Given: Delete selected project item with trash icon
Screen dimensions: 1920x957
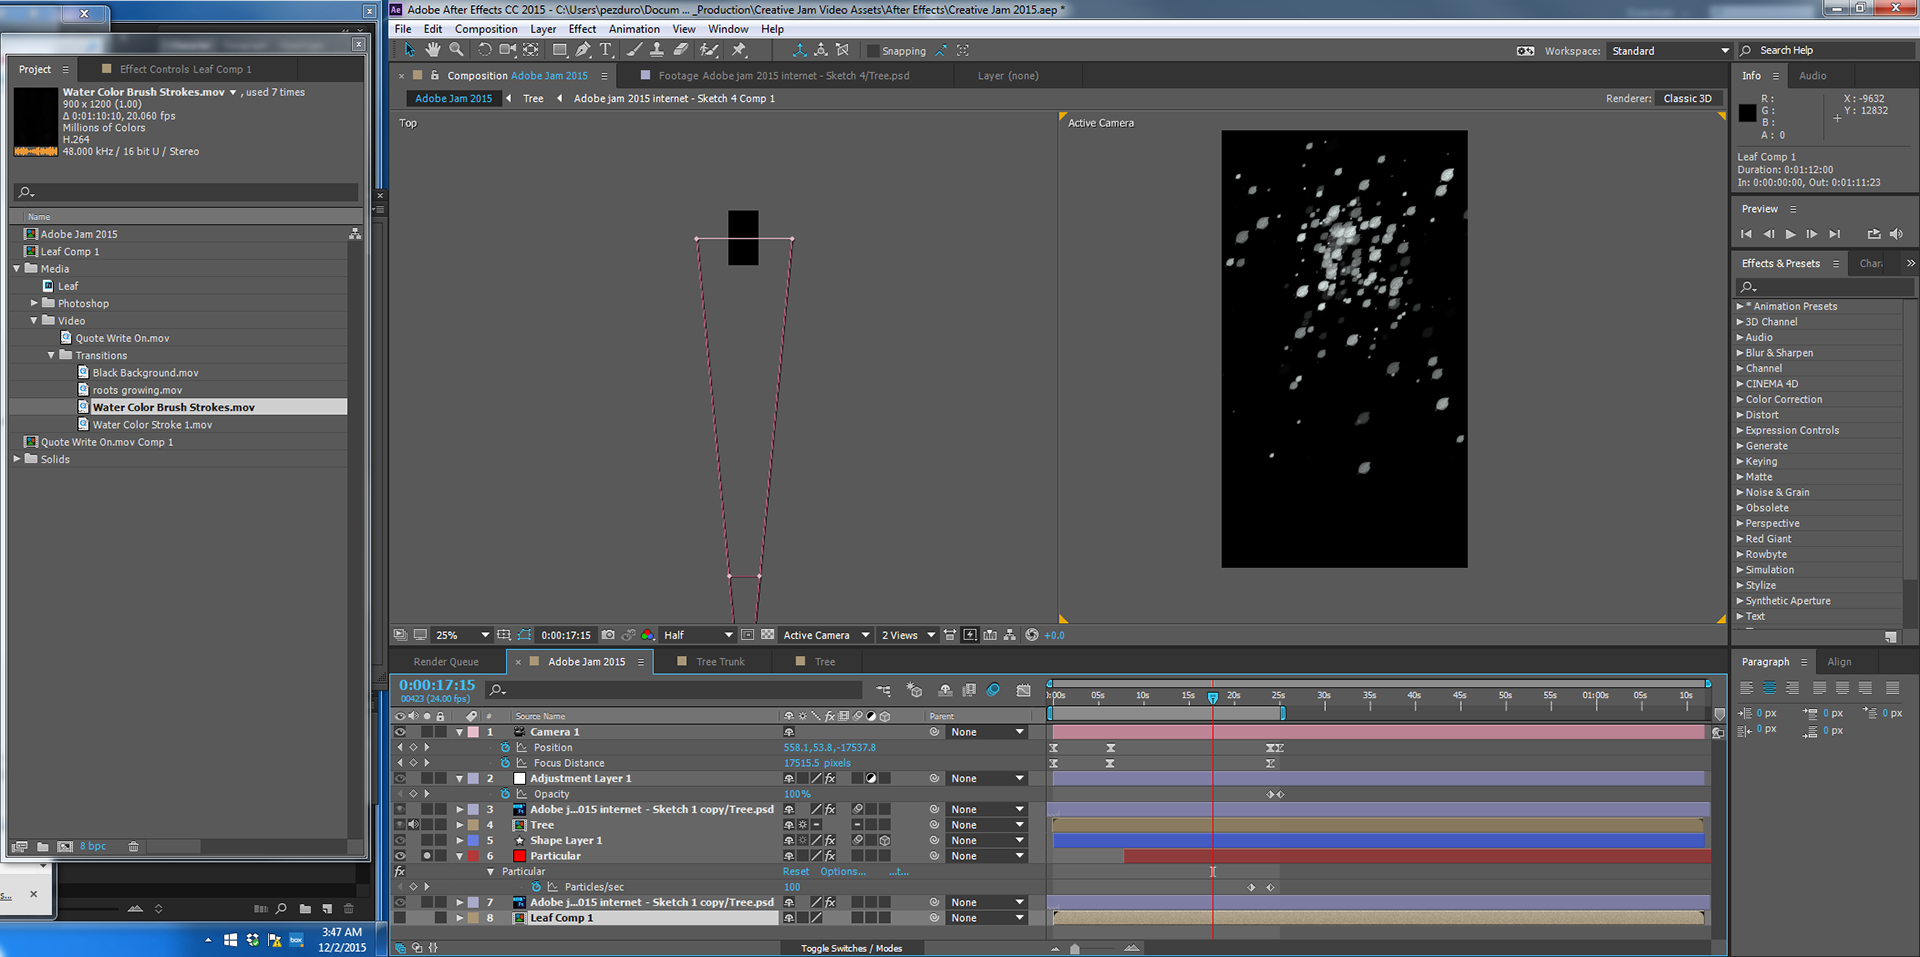Looking at the screenshot, I should 134,847.
